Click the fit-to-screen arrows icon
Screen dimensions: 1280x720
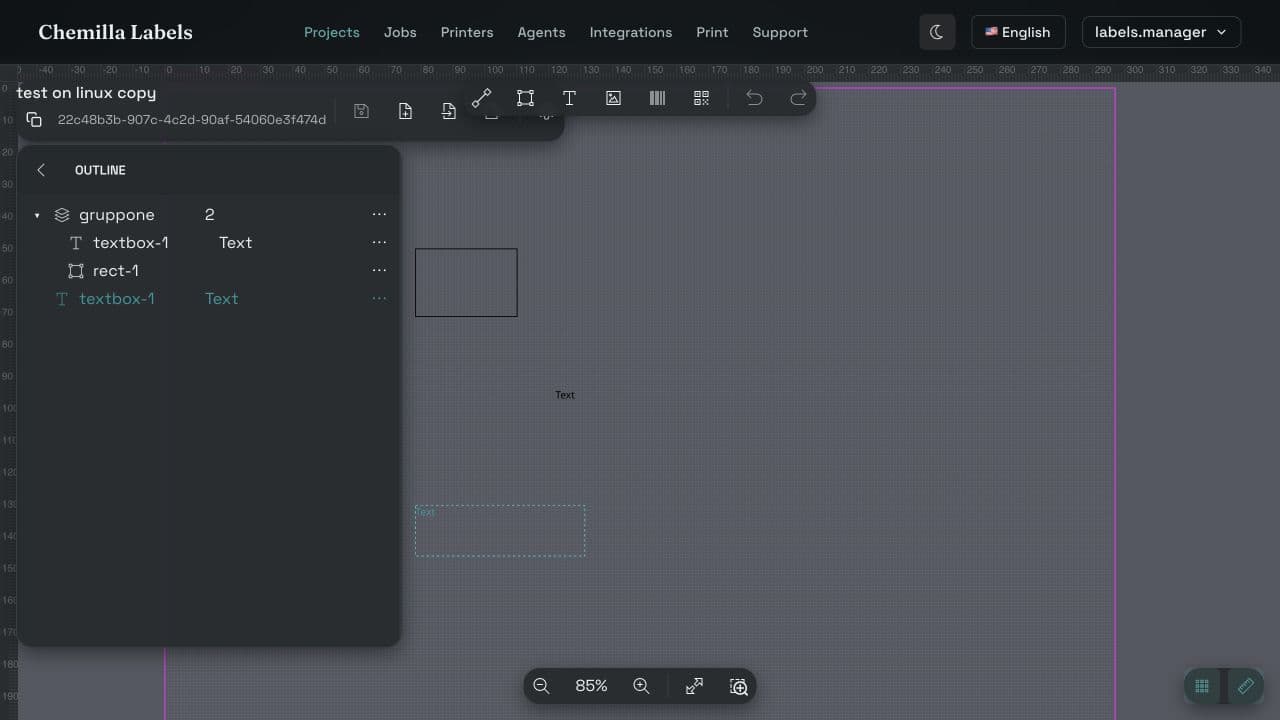694,686
